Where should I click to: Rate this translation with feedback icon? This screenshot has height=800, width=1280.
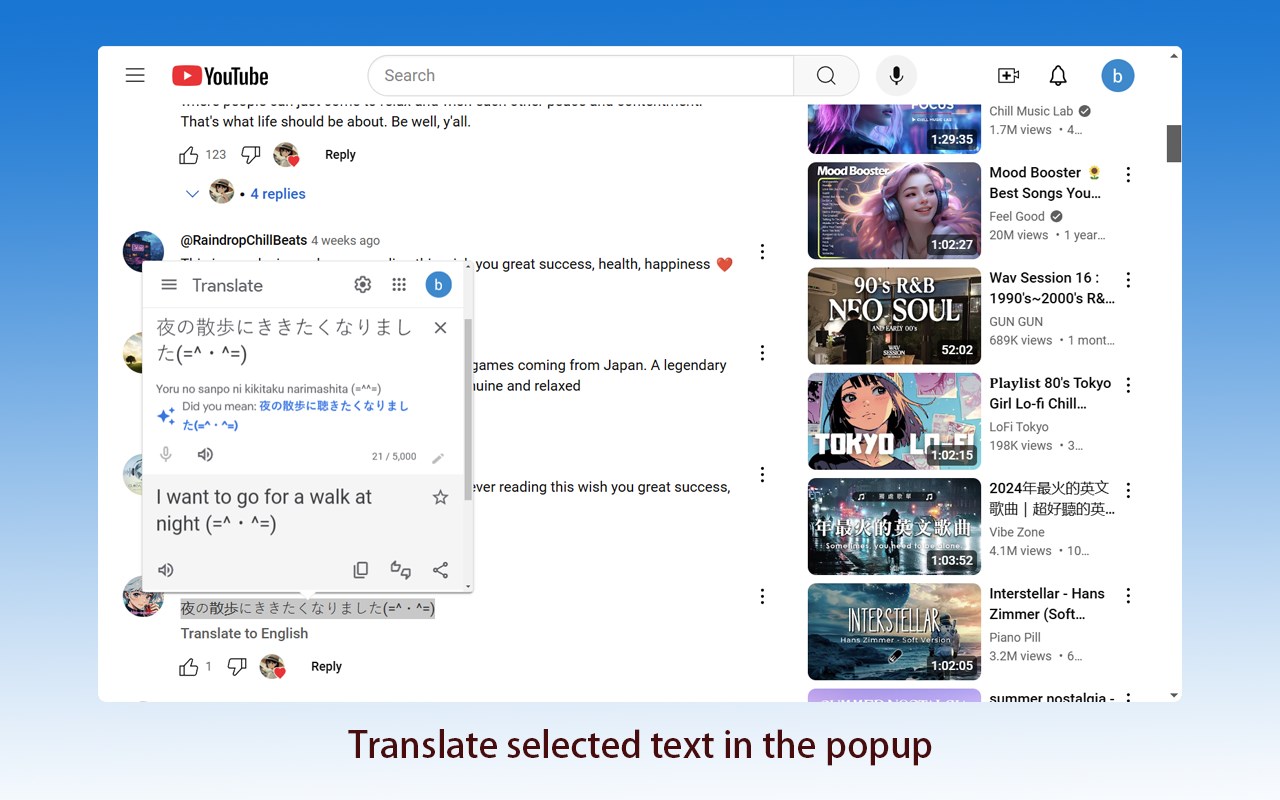click(x=401, y=570)
